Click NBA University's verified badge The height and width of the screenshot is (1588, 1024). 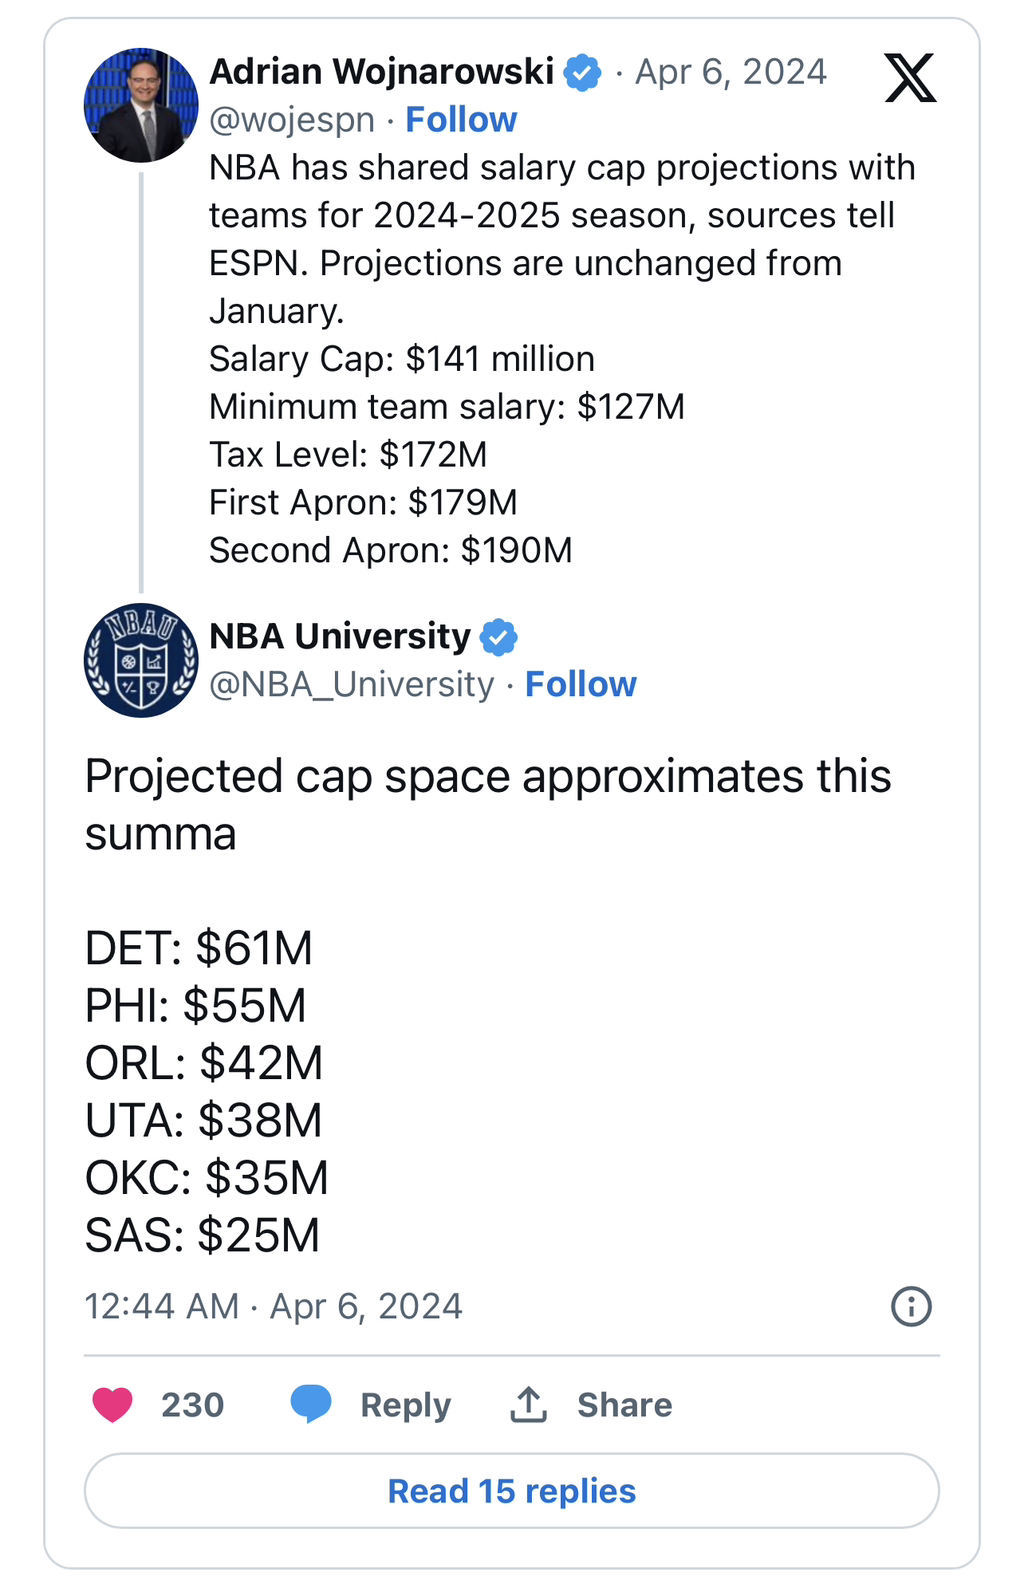[499, 637]
